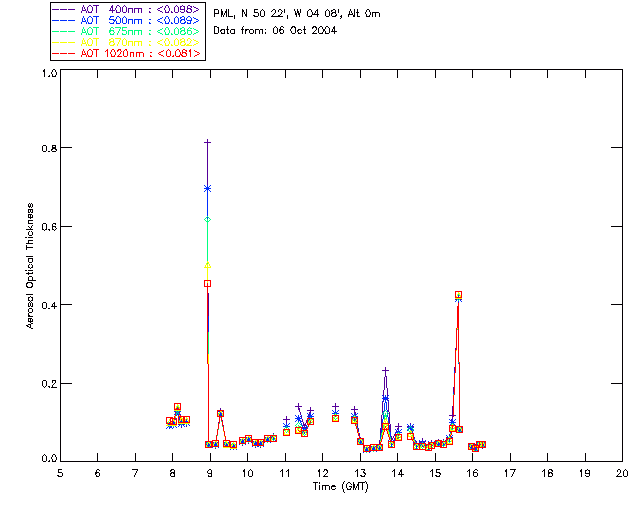Click the blue asterisk marker near 0.7
Screen dimensions: 640x512
pyautogui.click(x=207, y=189)
